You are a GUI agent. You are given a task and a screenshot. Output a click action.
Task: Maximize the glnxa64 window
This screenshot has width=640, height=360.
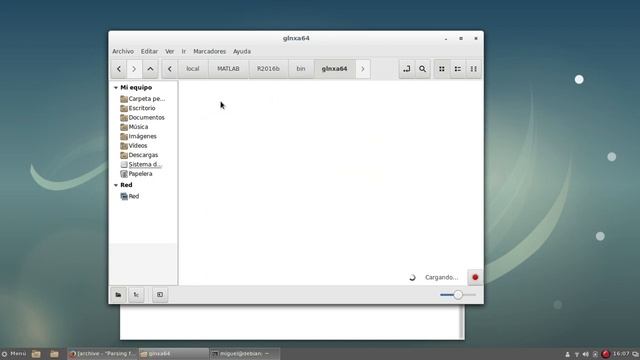(461, 38)
